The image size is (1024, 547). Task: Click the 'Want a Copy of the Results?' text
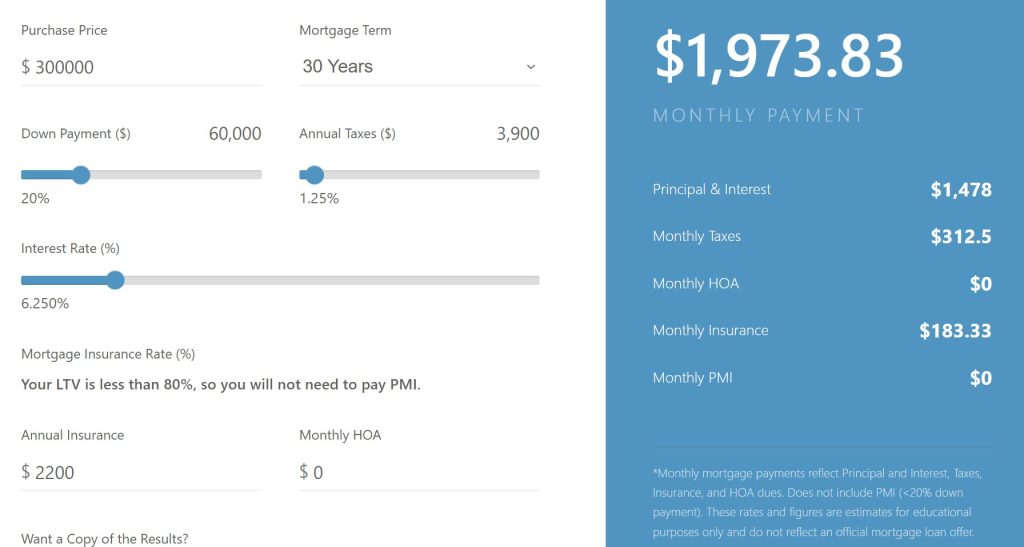[x=104, y=539]
